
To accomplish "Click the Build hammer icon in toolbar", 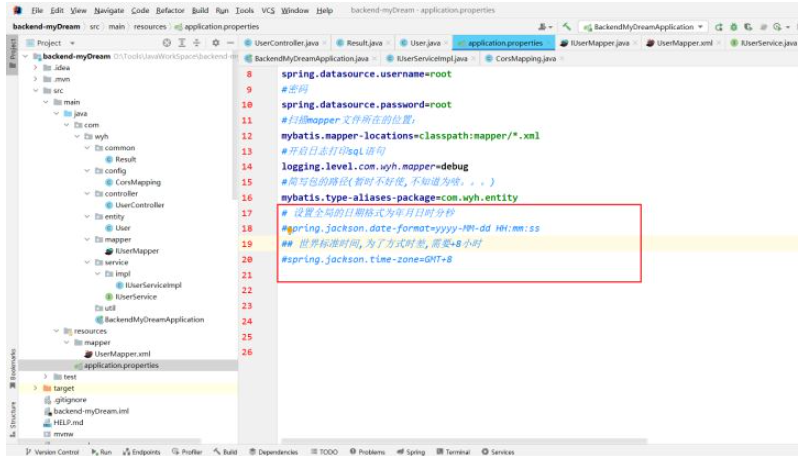I will (567, 27).
